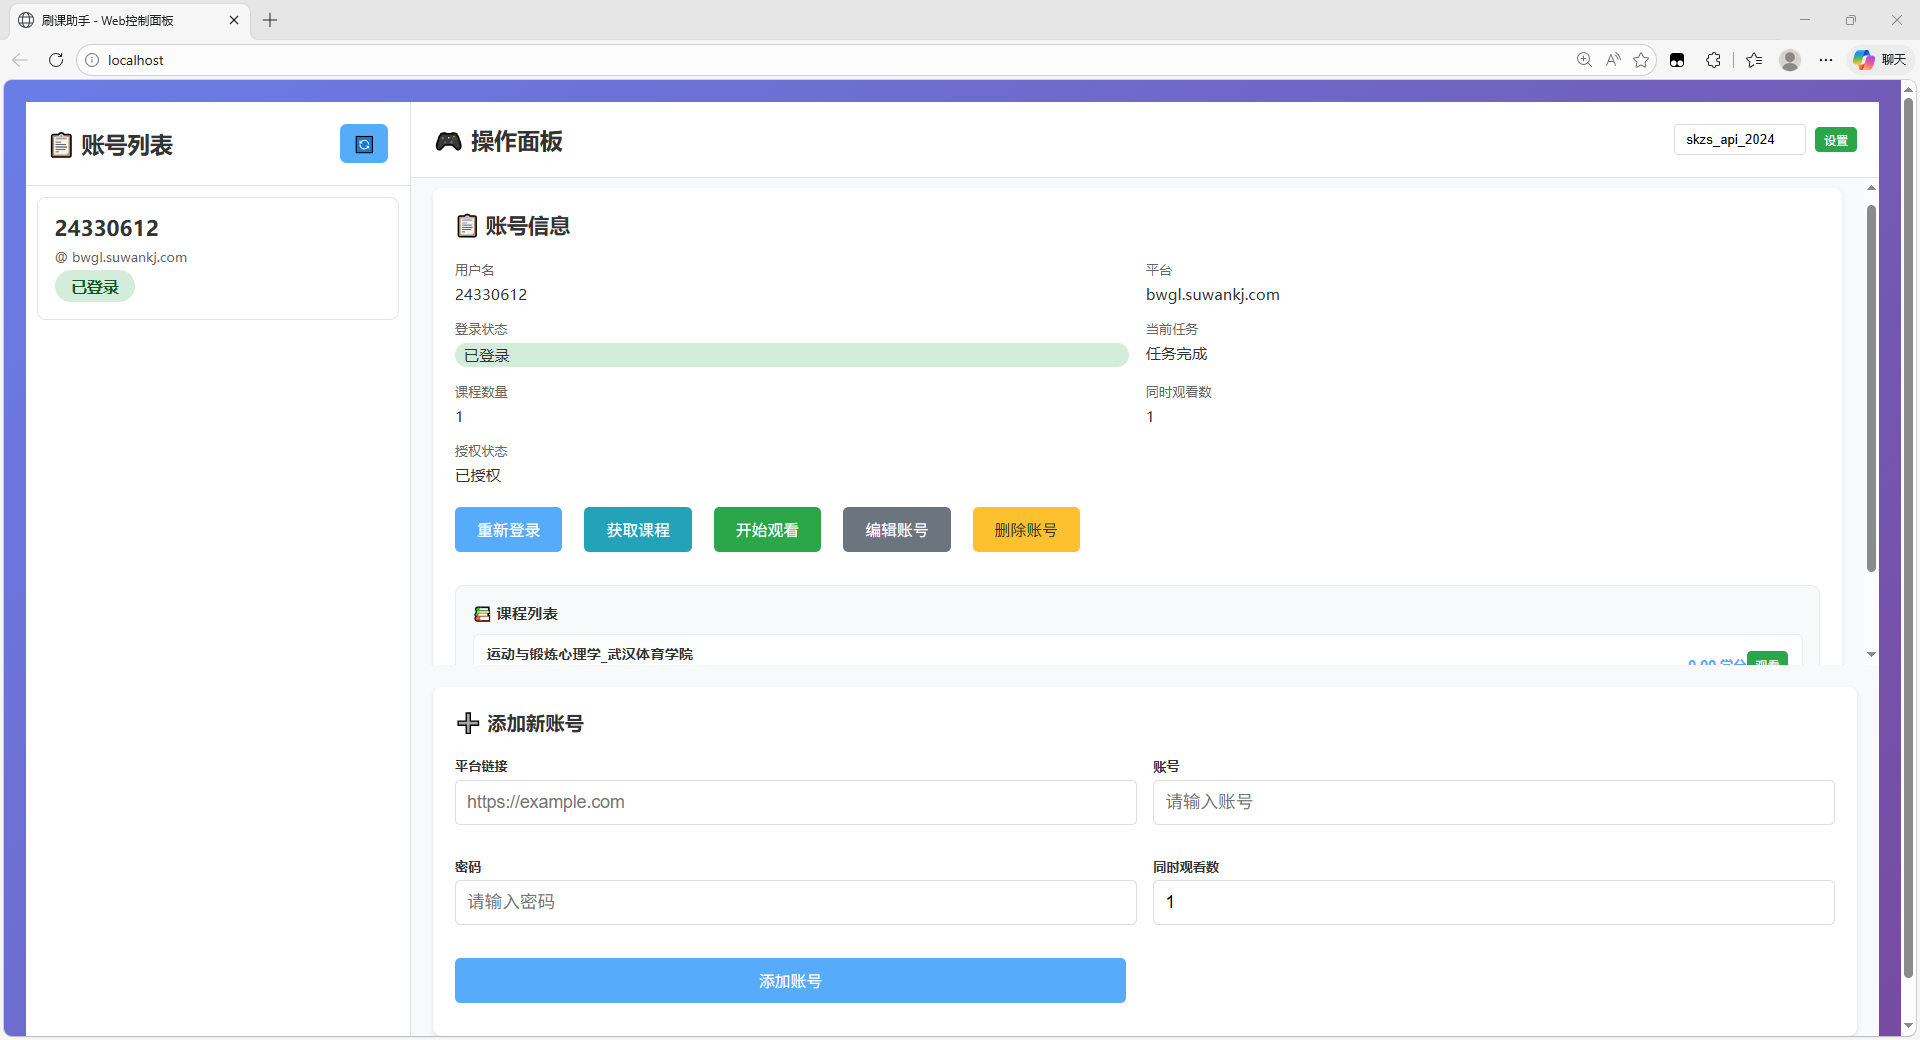Start watching with the 开始观看 button
Screen dimensions: 1920x1040
pos(766,529)
